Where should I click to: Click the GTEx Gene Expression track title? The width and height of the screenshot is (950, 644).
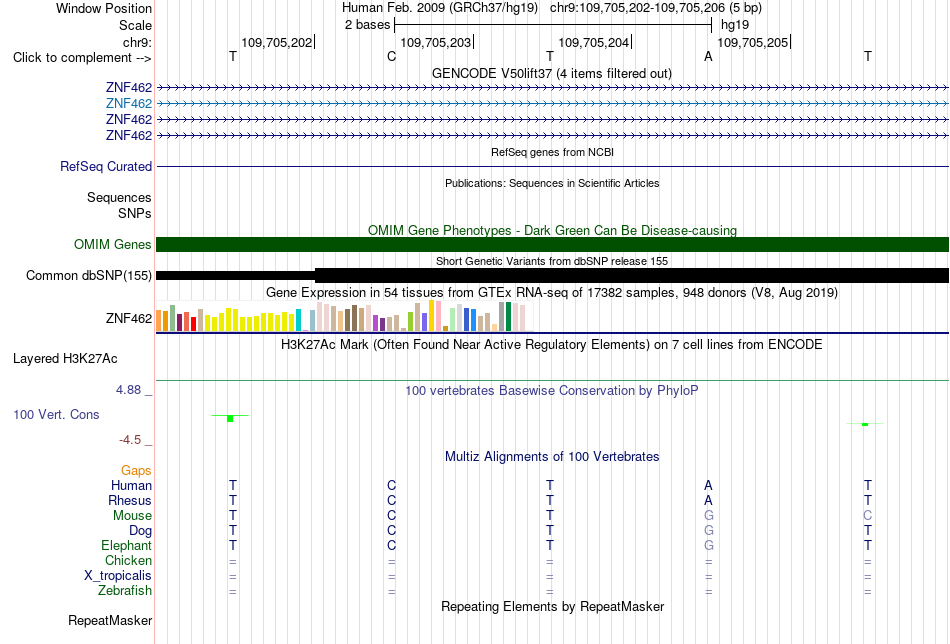[x=551, y=293]
